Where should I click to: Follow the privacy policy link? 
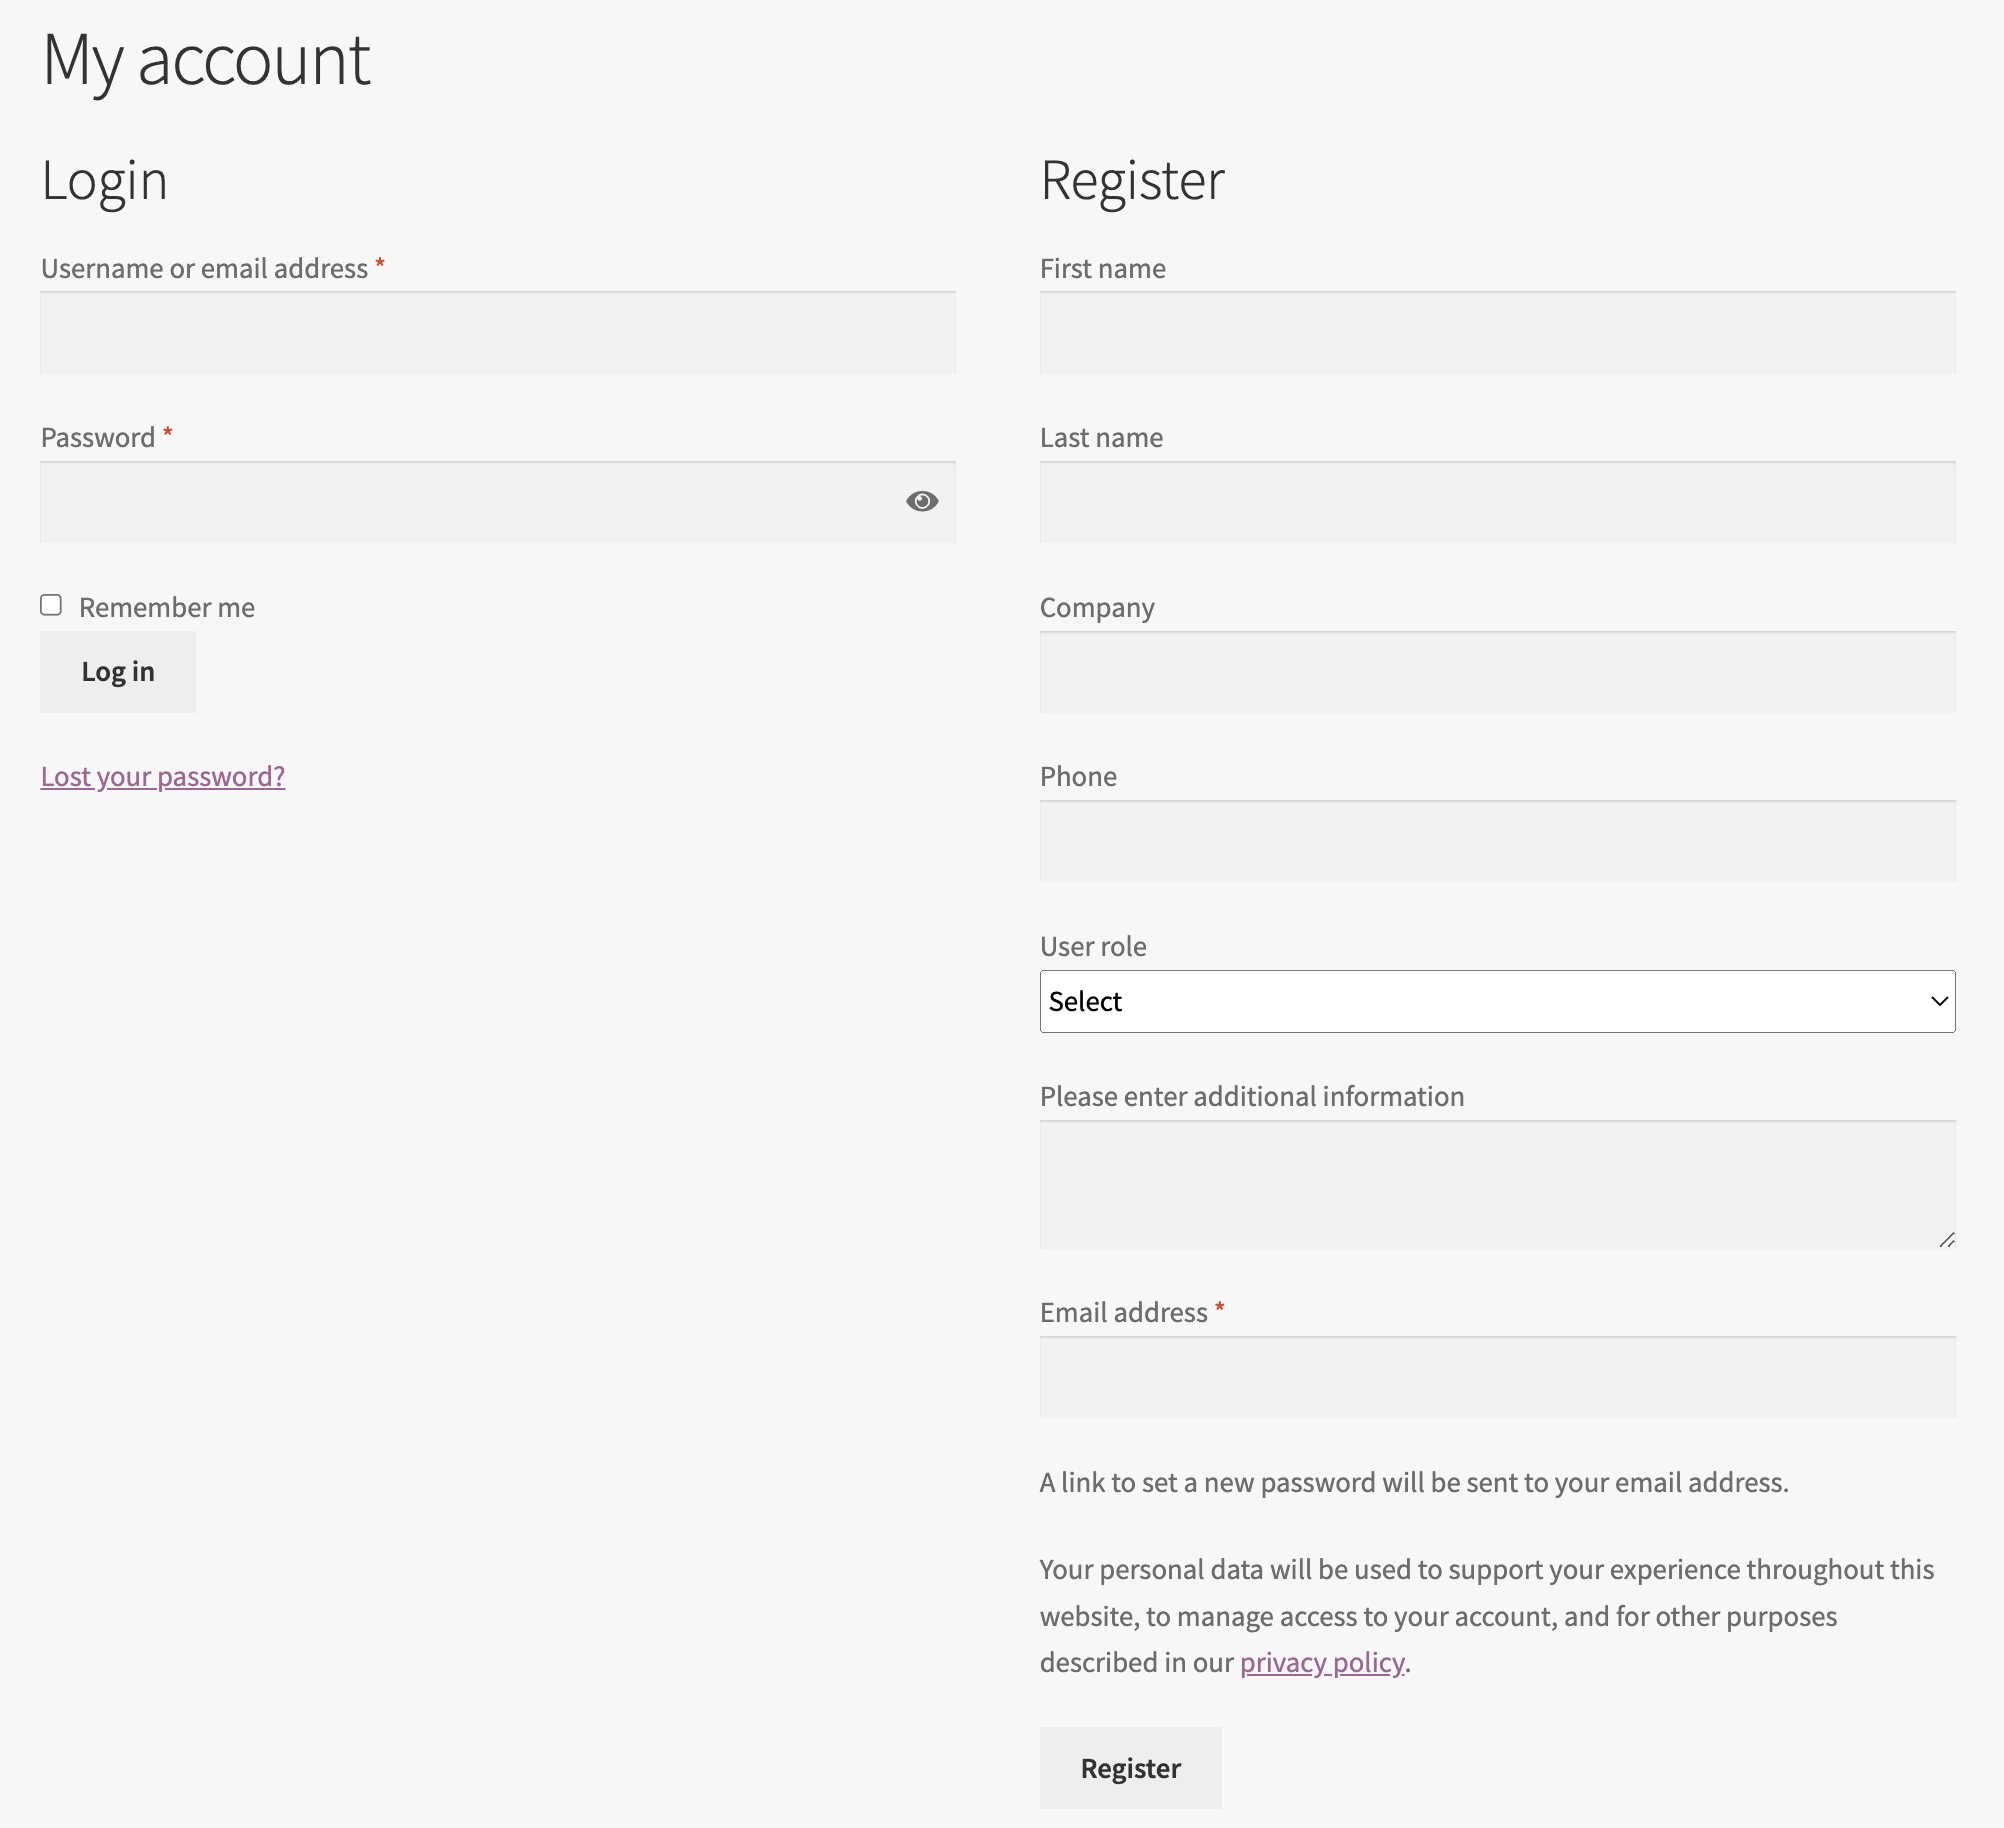[1322, 1662]
